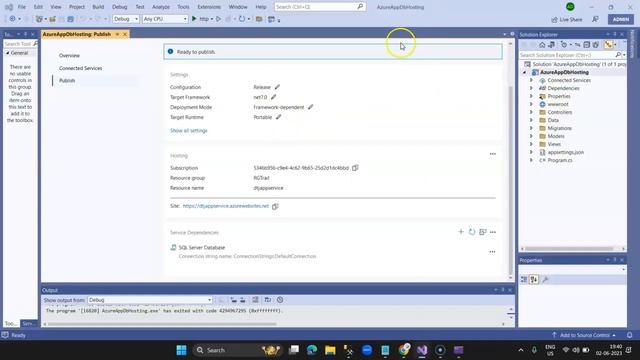Expand the Dependencies tree node

pos(531,88)
